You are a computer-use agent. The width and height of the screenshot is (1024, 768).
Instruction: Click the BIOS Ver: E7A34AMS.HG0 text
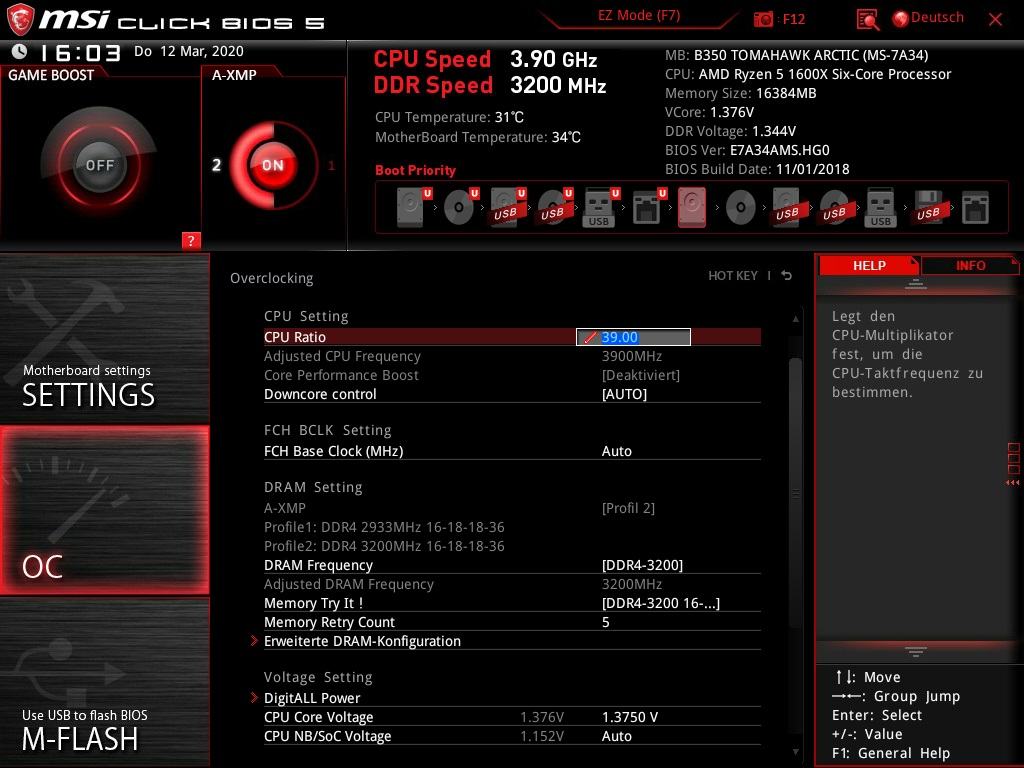(747, 150)
